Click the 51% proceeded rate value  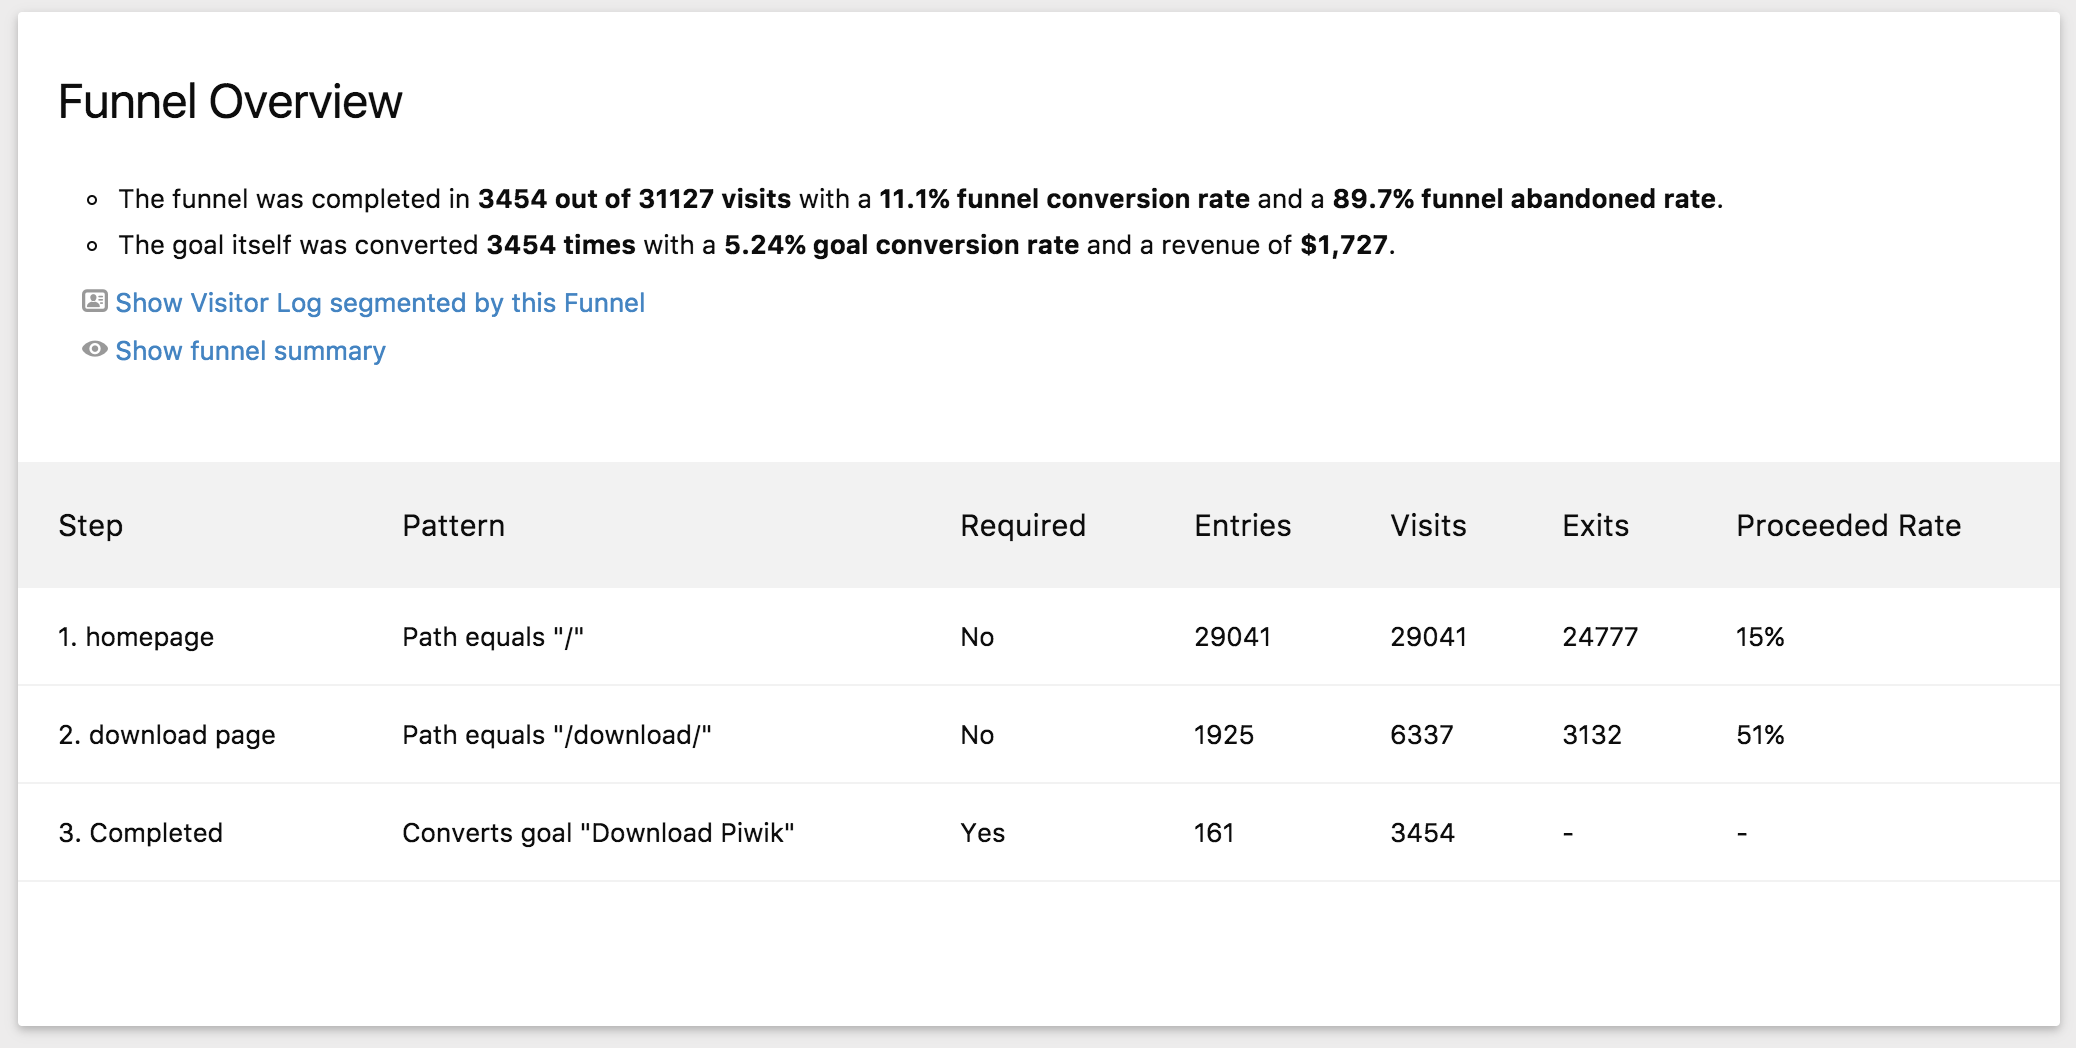(x=1760, y=735)
